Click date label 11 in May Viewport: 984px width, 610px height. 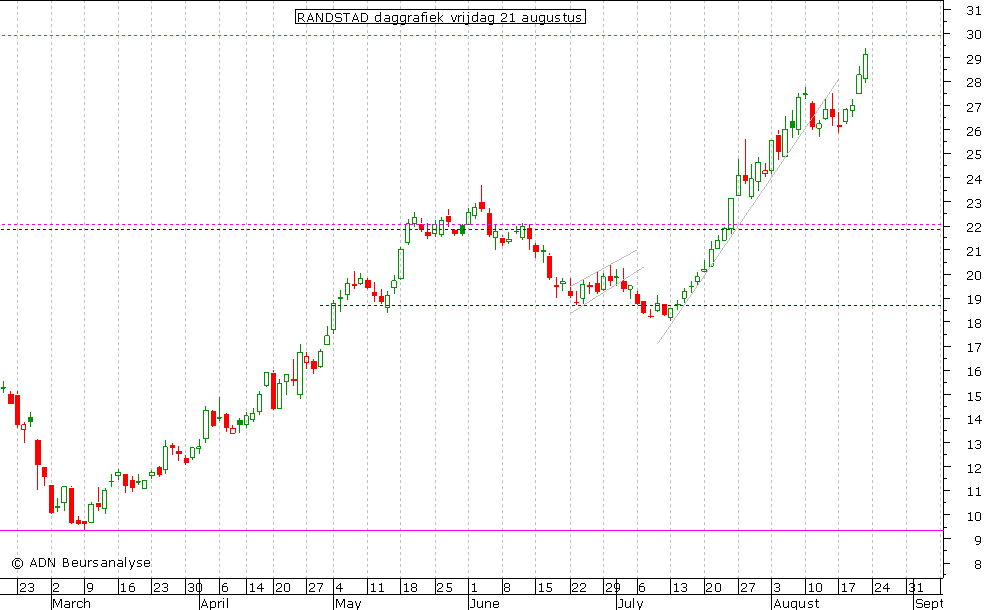coord(377,587)
